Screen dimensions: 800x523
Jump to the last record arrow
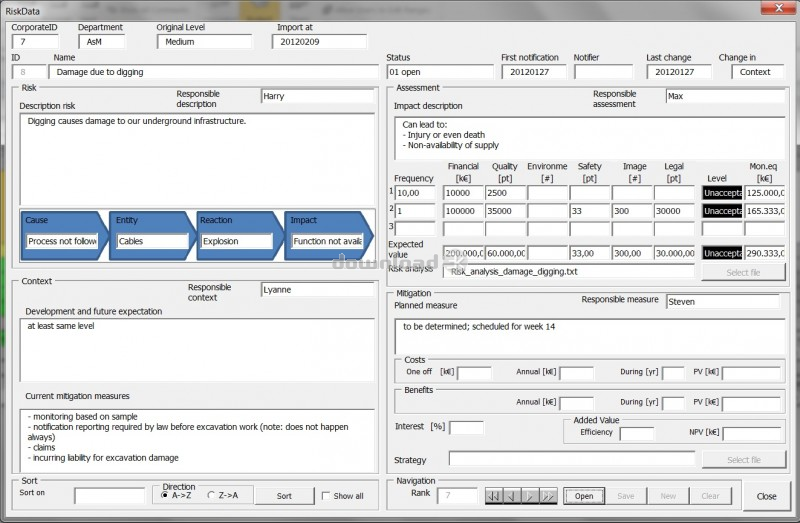tap(547, 495)
